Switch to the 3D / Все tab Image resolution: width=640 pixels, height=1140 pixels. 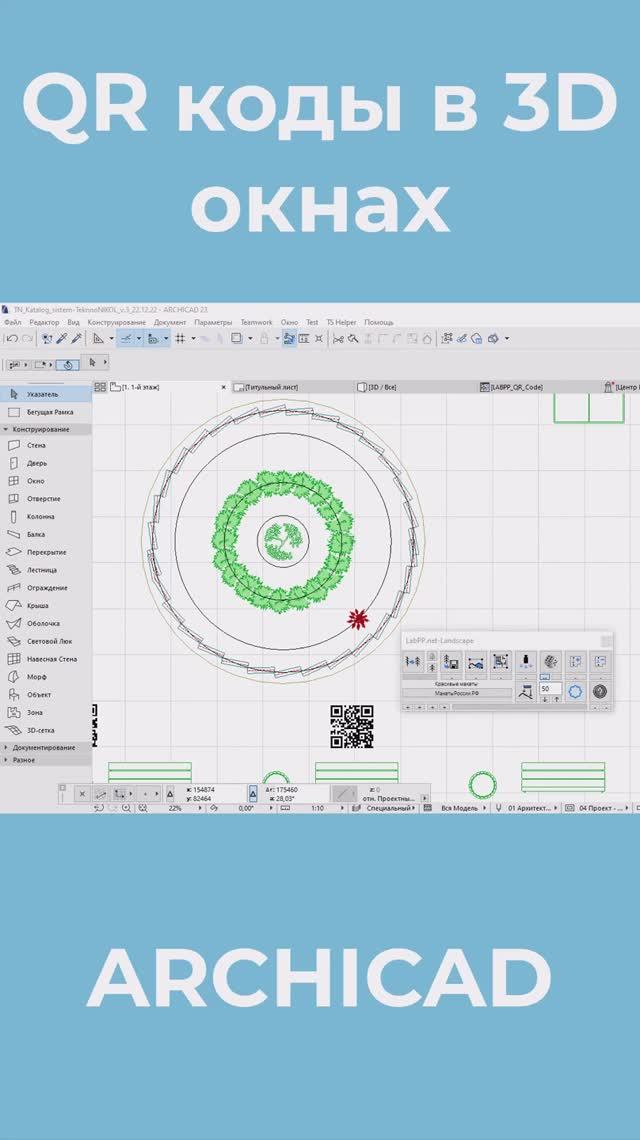(x=418, y=387)
